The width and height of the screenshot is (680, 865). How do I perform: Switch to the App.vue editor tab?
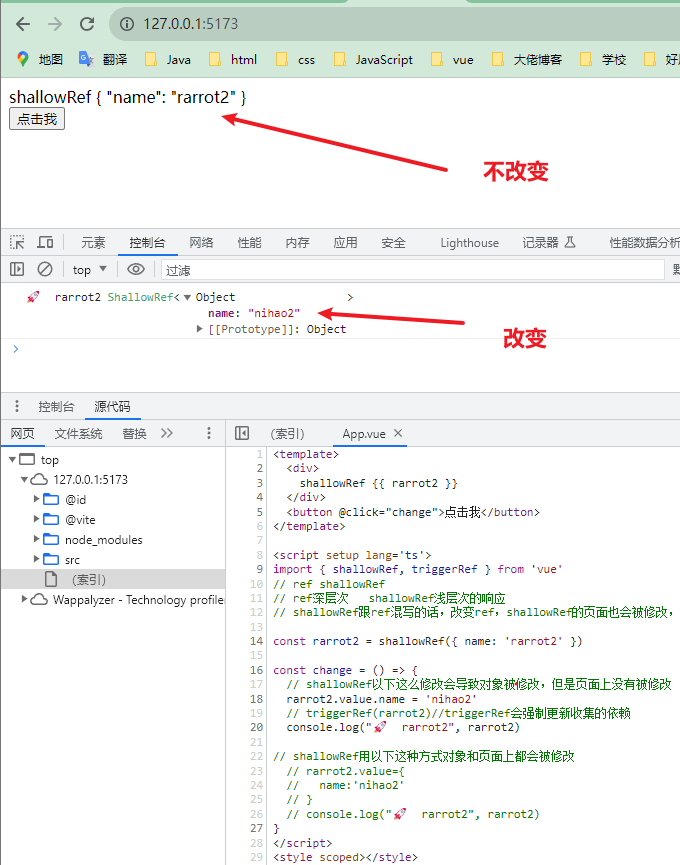click(x=364, y=434)
